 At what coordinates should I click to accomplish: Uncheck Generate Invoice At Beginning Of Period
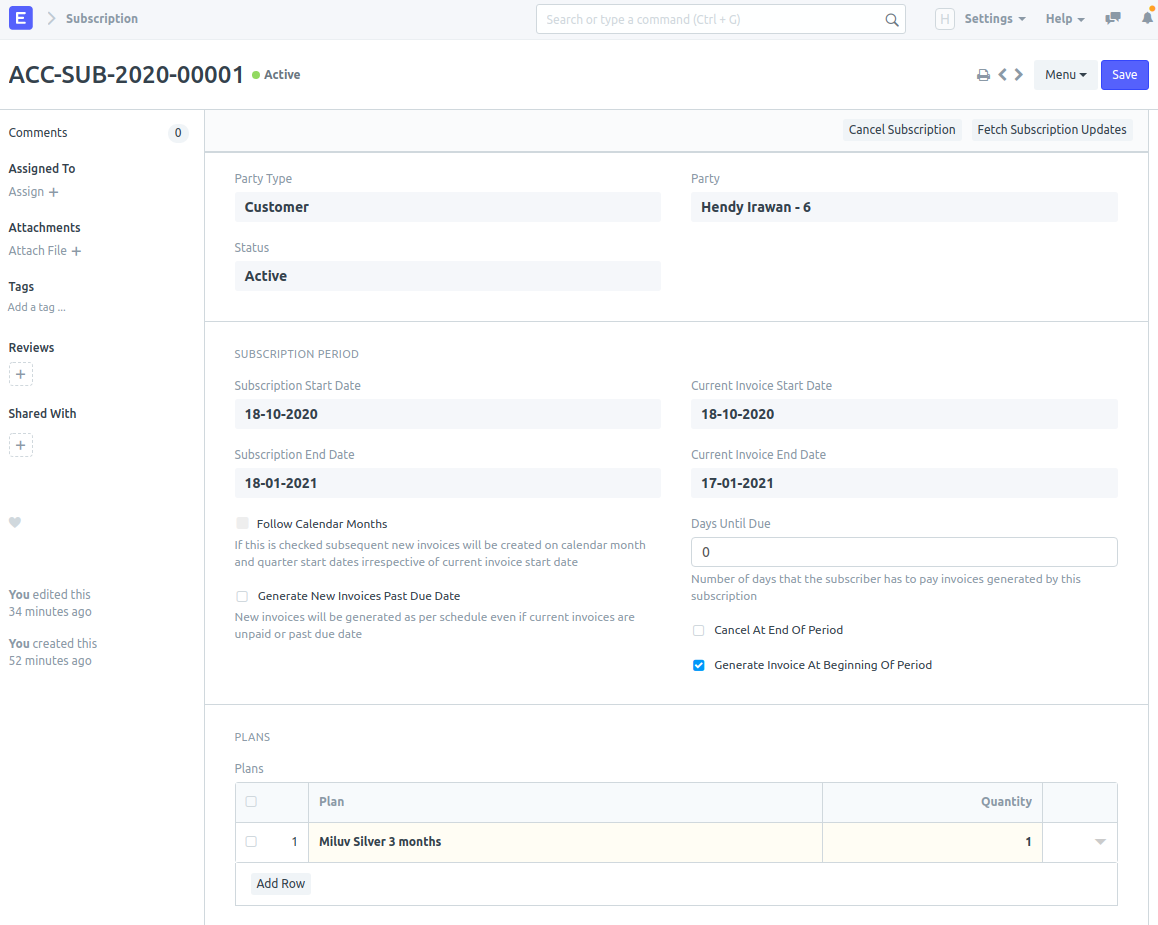click(x=699, y=665)
